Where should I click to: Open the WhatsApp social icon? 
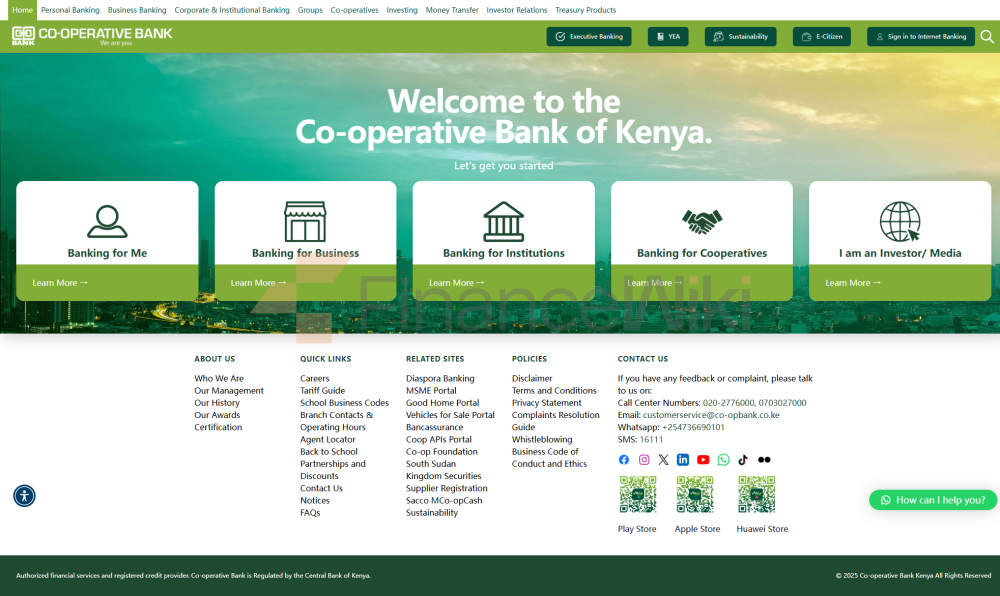click(723, 460)
